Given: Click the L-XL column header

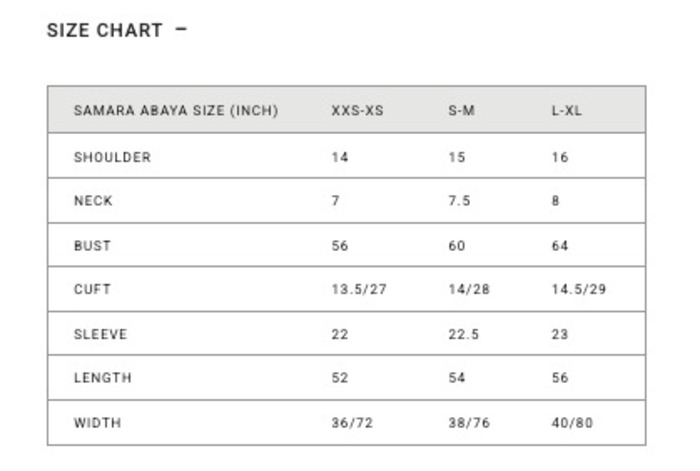Looking at the screenshot, I should coord(566,110).
